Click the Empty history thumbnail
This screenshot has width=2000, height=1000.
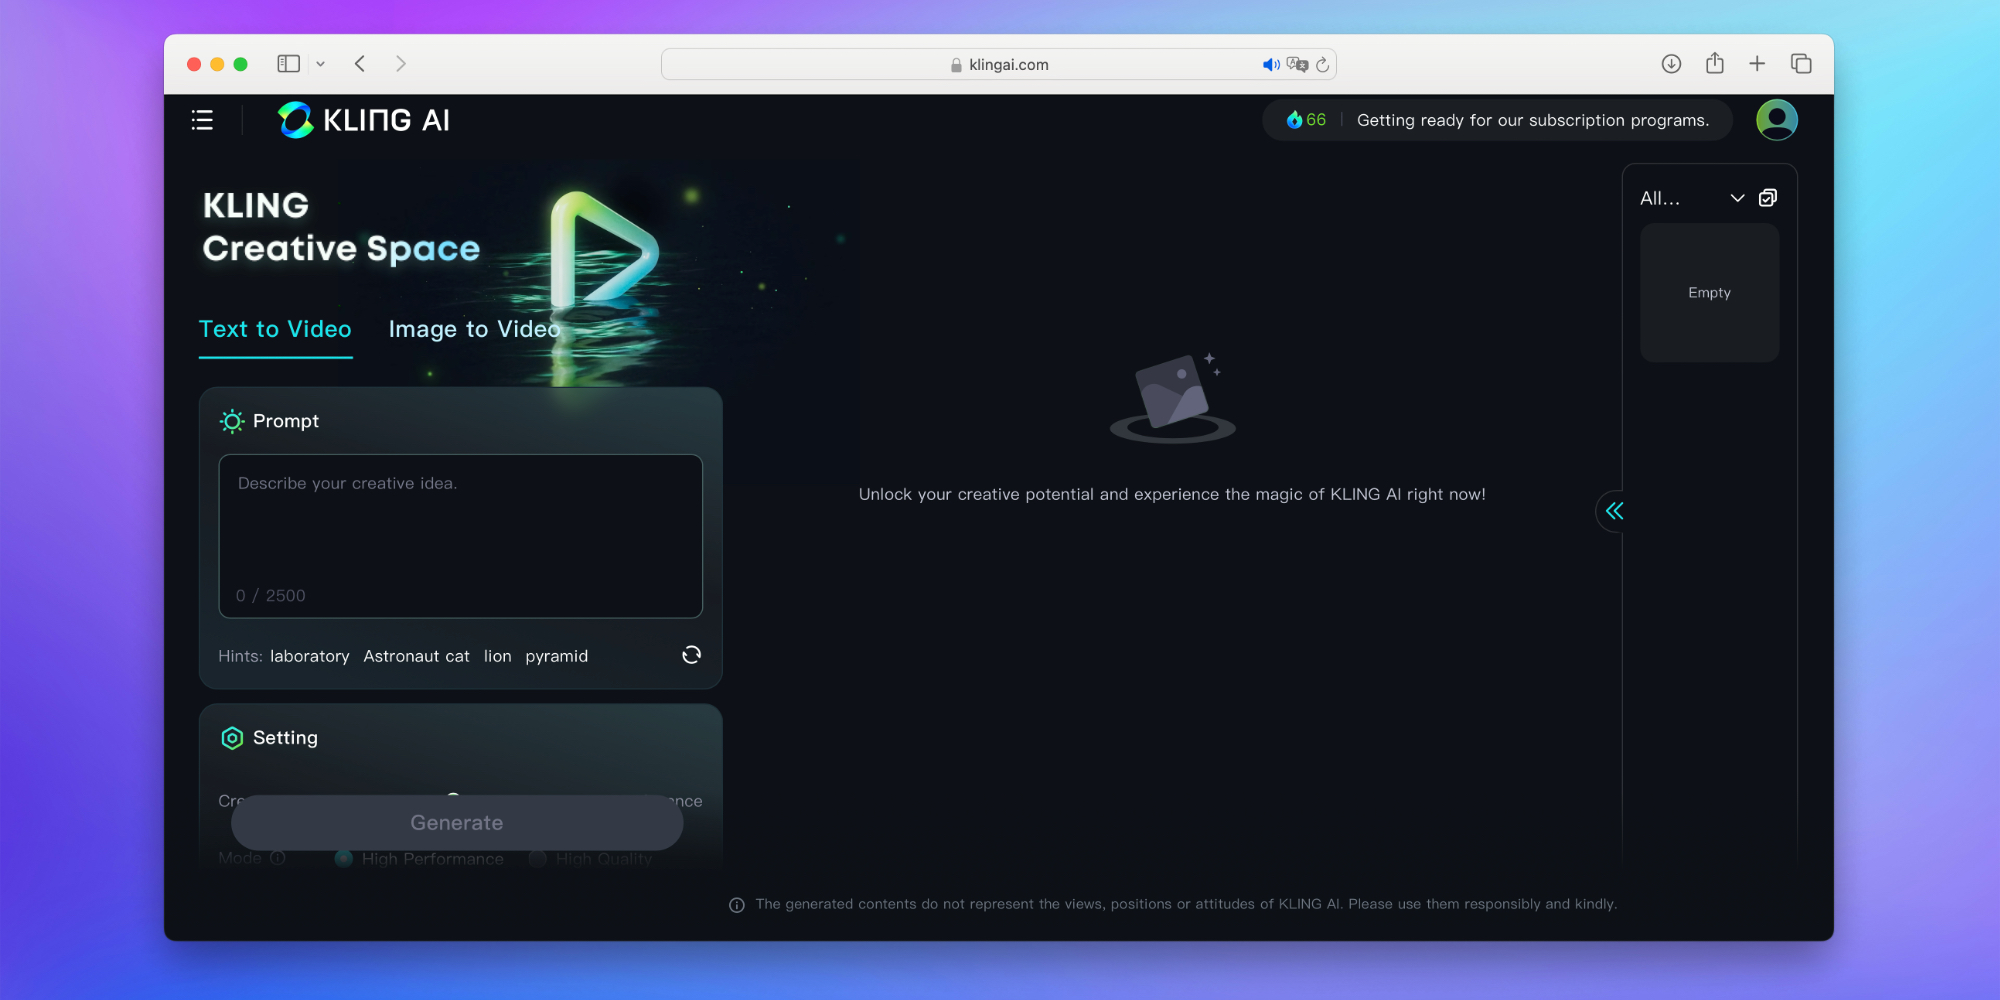click(x=1709, y=293)
